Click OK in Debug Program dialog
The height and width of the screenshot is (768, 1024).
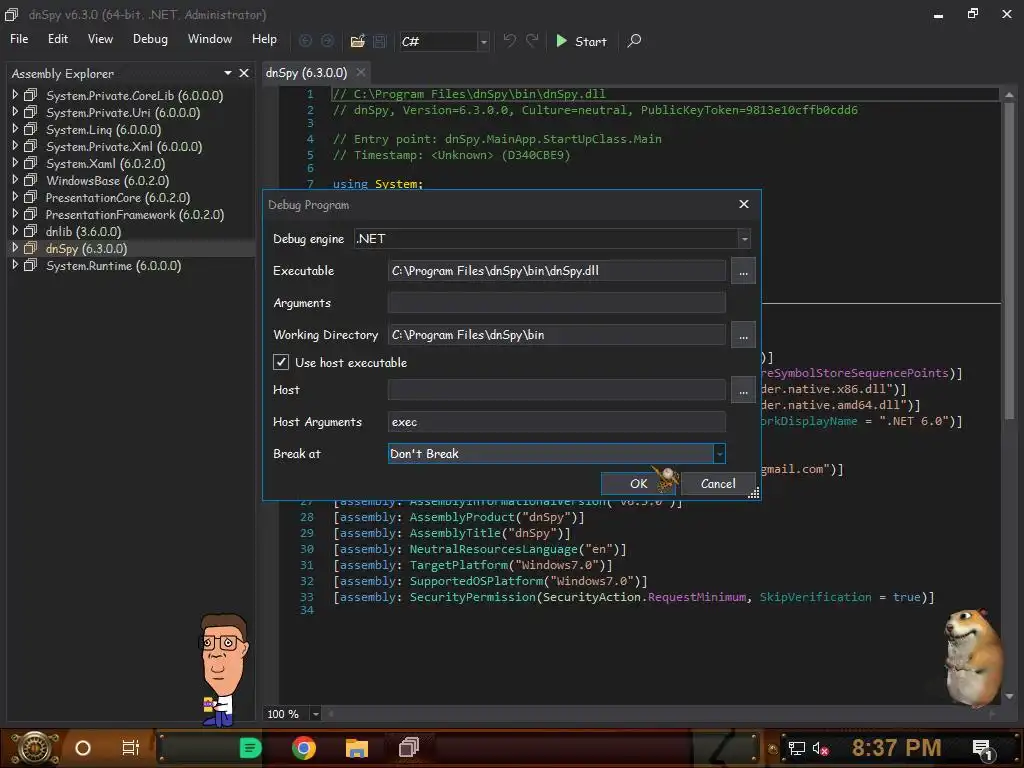[638, 483]
